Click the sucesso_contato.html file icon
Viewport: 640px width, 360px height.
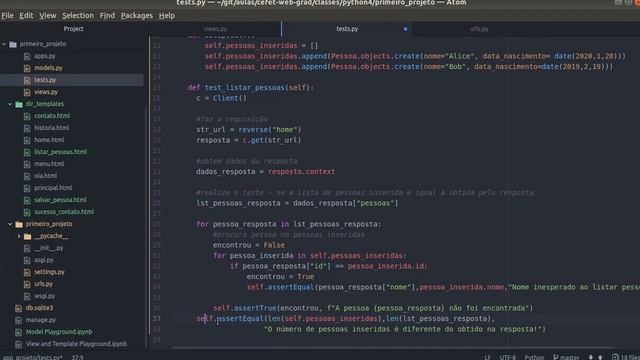click(x=27, y=212)
